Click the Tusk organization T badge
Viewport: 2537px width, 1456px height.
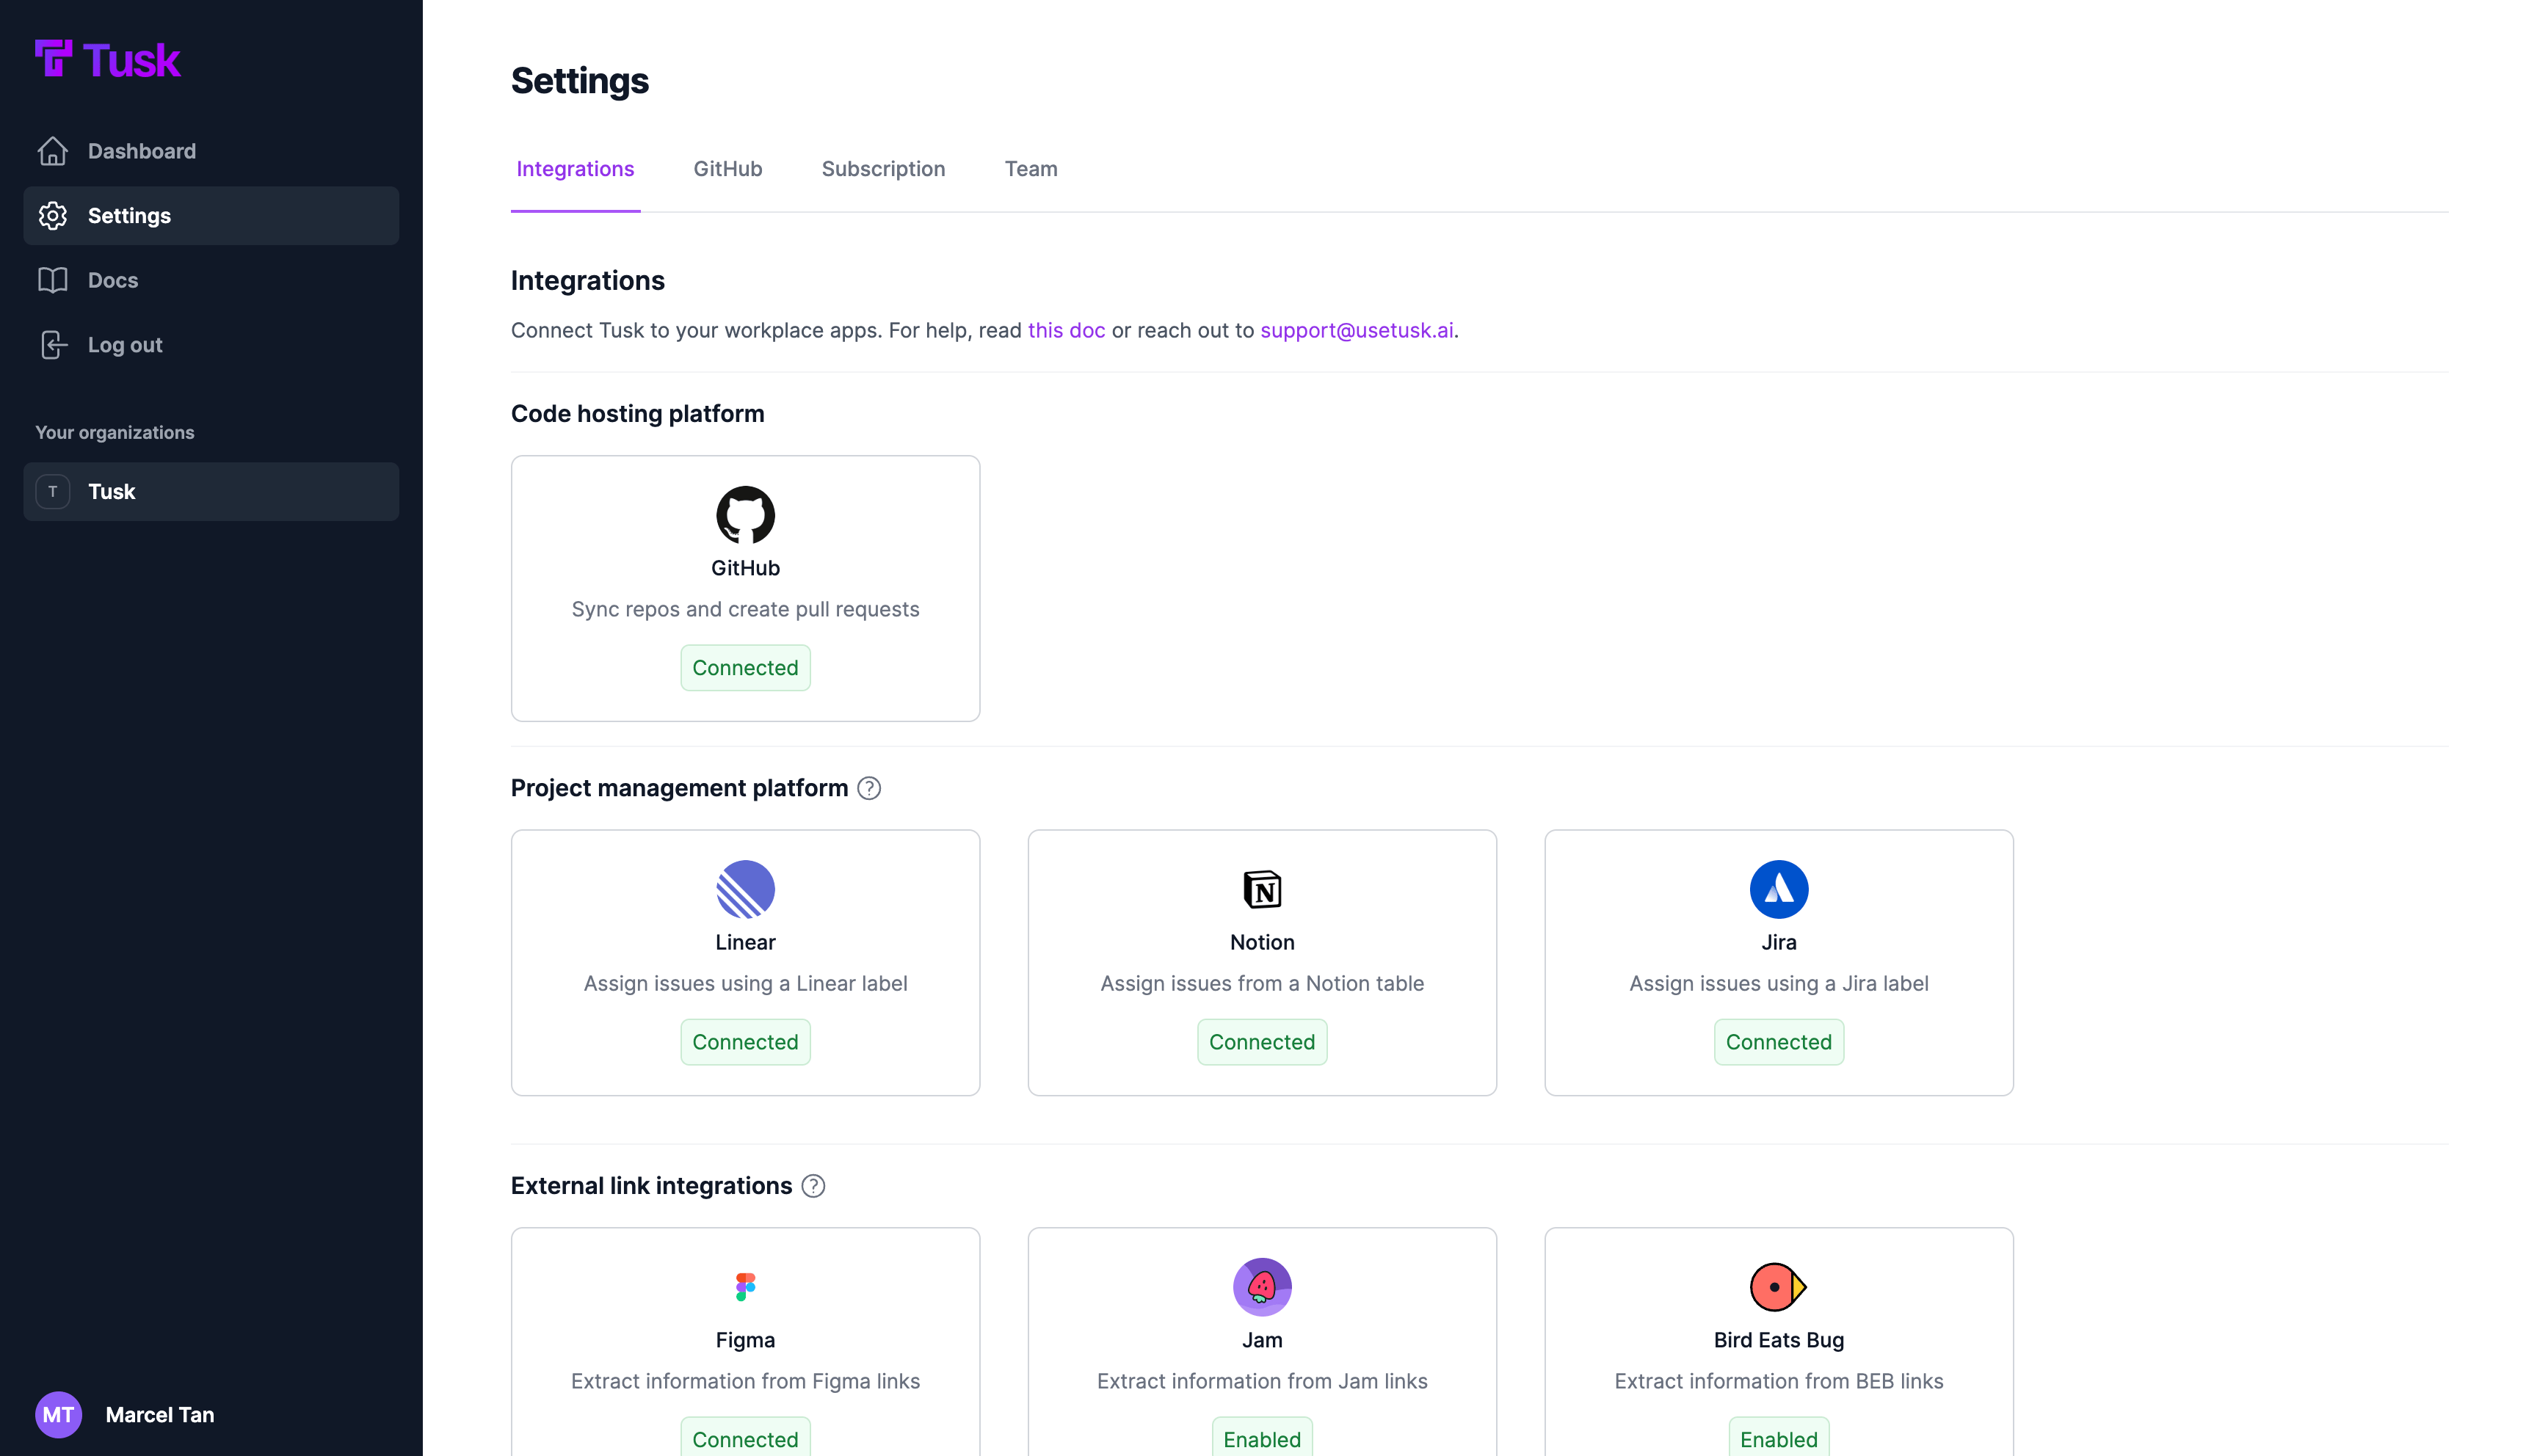click(x=53, y=492)
